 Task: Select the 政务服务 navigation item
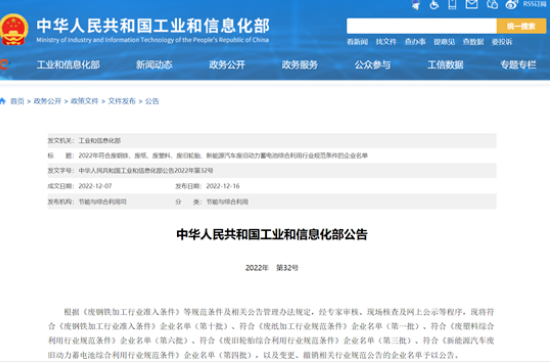(x=300, y=65)
